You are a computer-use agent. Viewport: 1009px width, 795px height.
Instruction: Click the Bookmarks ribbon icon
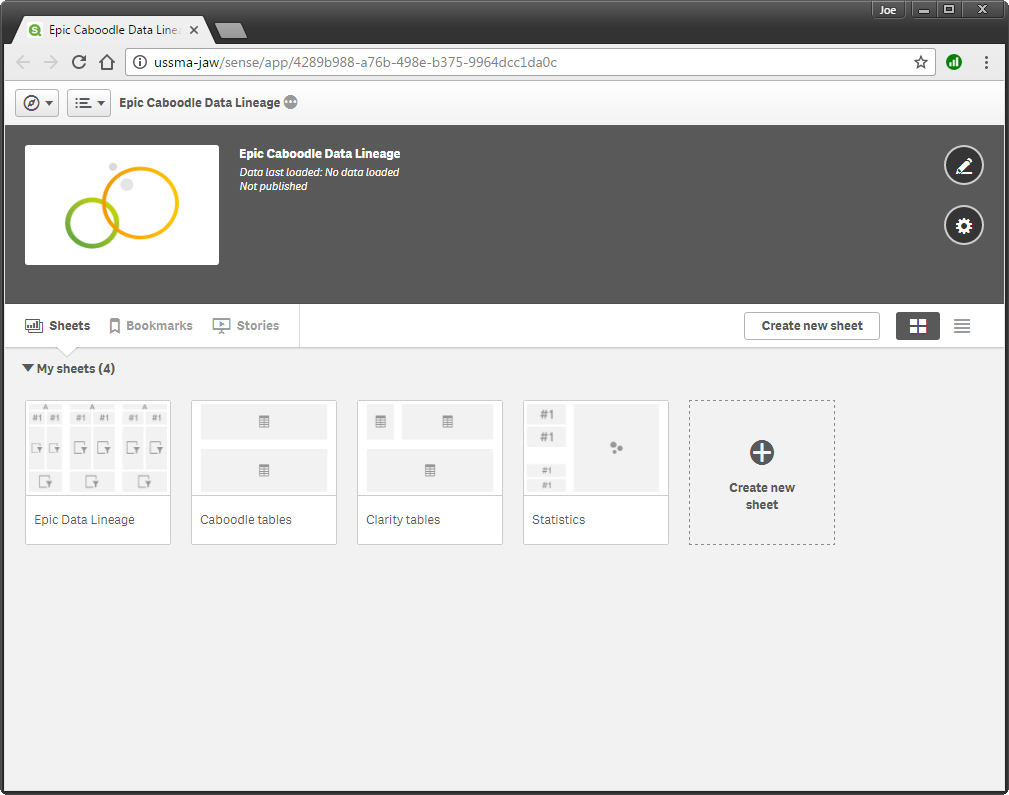coord(115,326)
